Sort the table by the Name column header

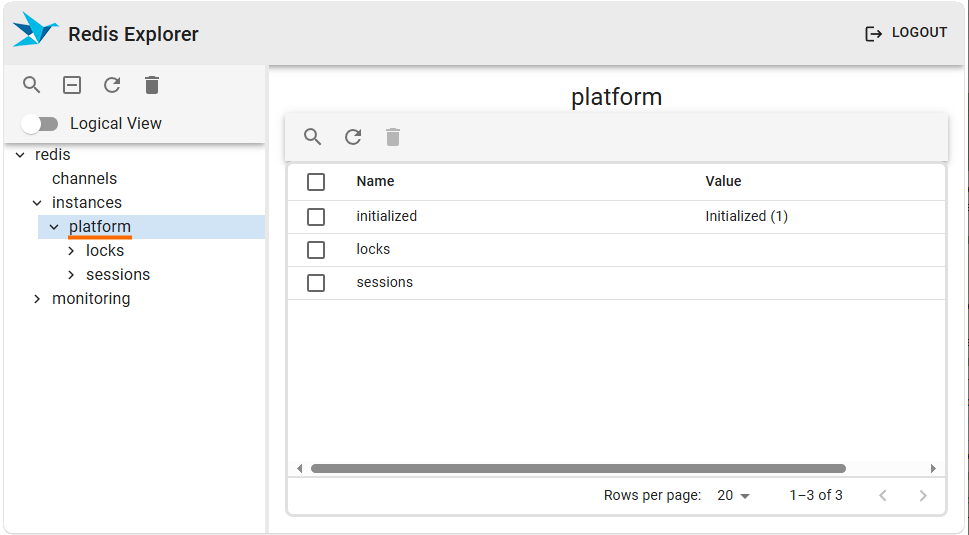click(x=375, y=182)
